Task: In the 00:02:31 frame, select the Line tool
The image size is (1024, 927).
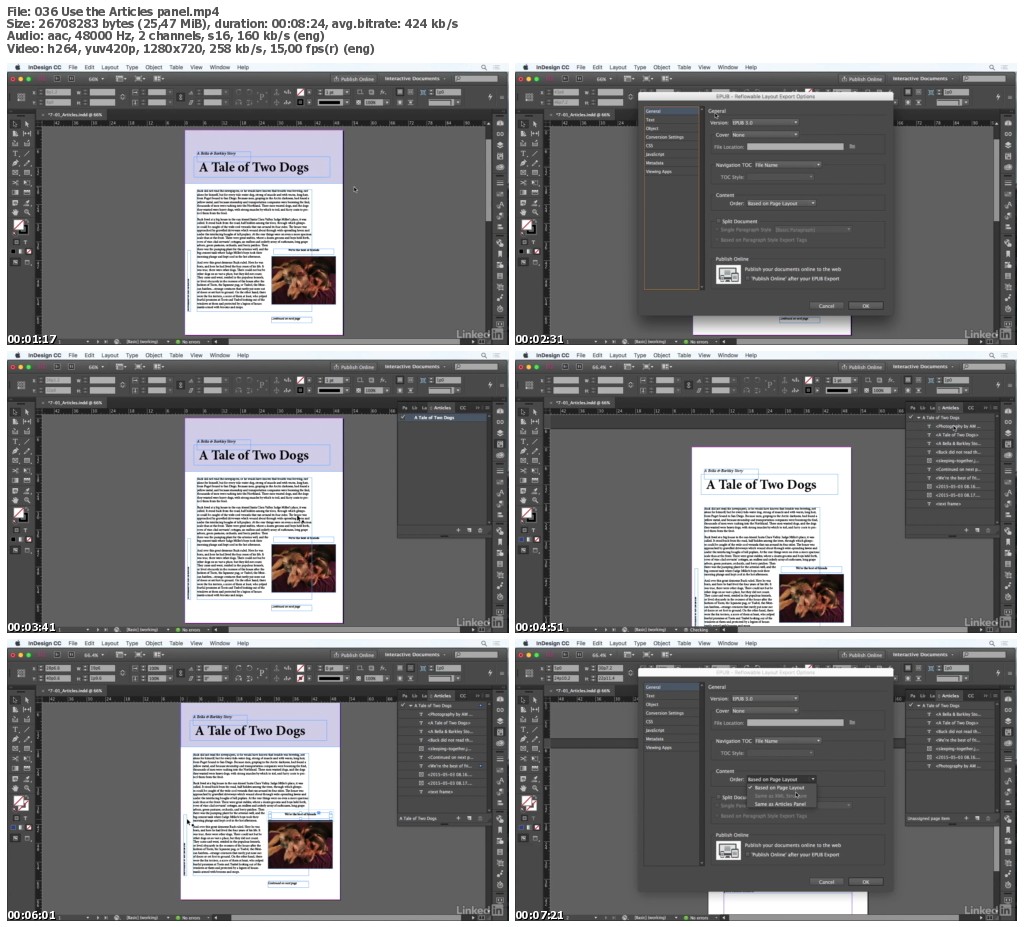Action: coord(535,154)
